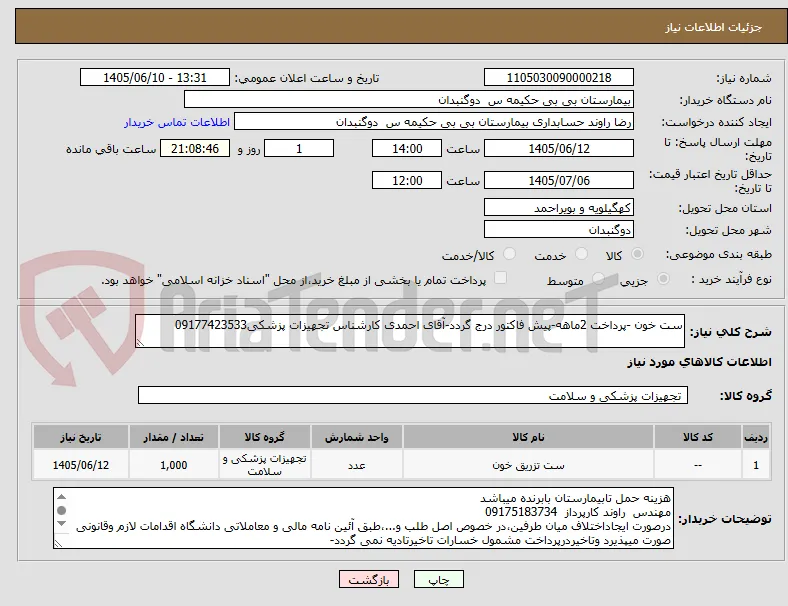Select the جزیی purchase type radio

[x=663, y=279]
